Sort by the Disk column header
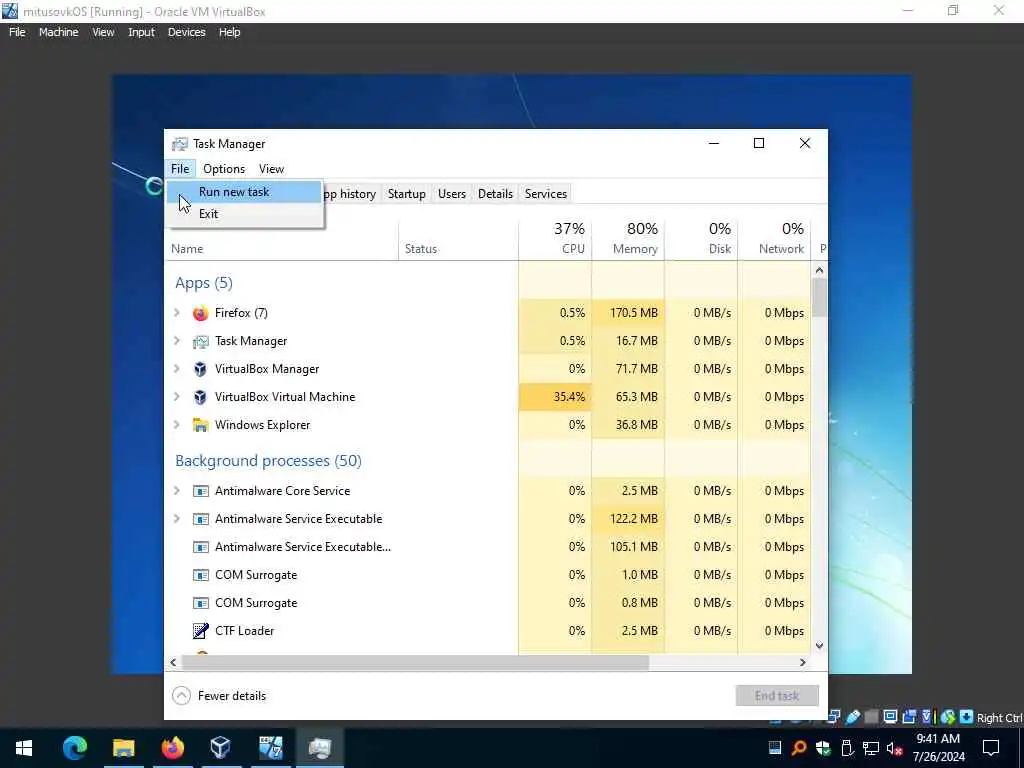The image size is (1024, 768). pos(701,239)
